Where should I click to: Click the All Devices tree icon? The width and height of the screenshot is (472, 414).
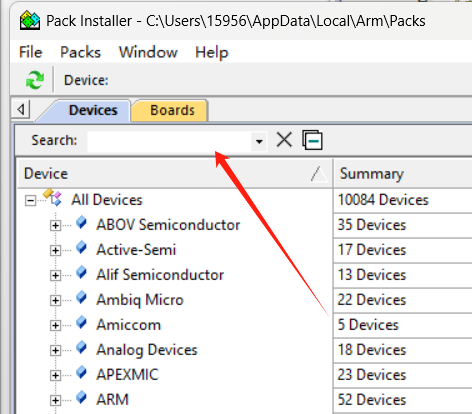[x=53, y=197]
